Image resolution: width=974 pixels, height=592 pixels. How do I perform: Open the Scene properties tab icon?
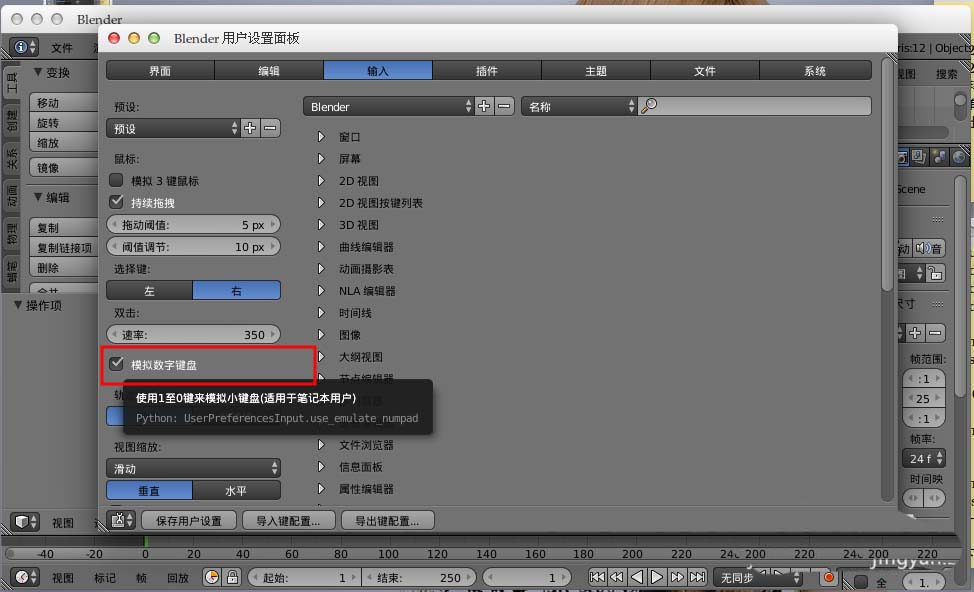939,157
